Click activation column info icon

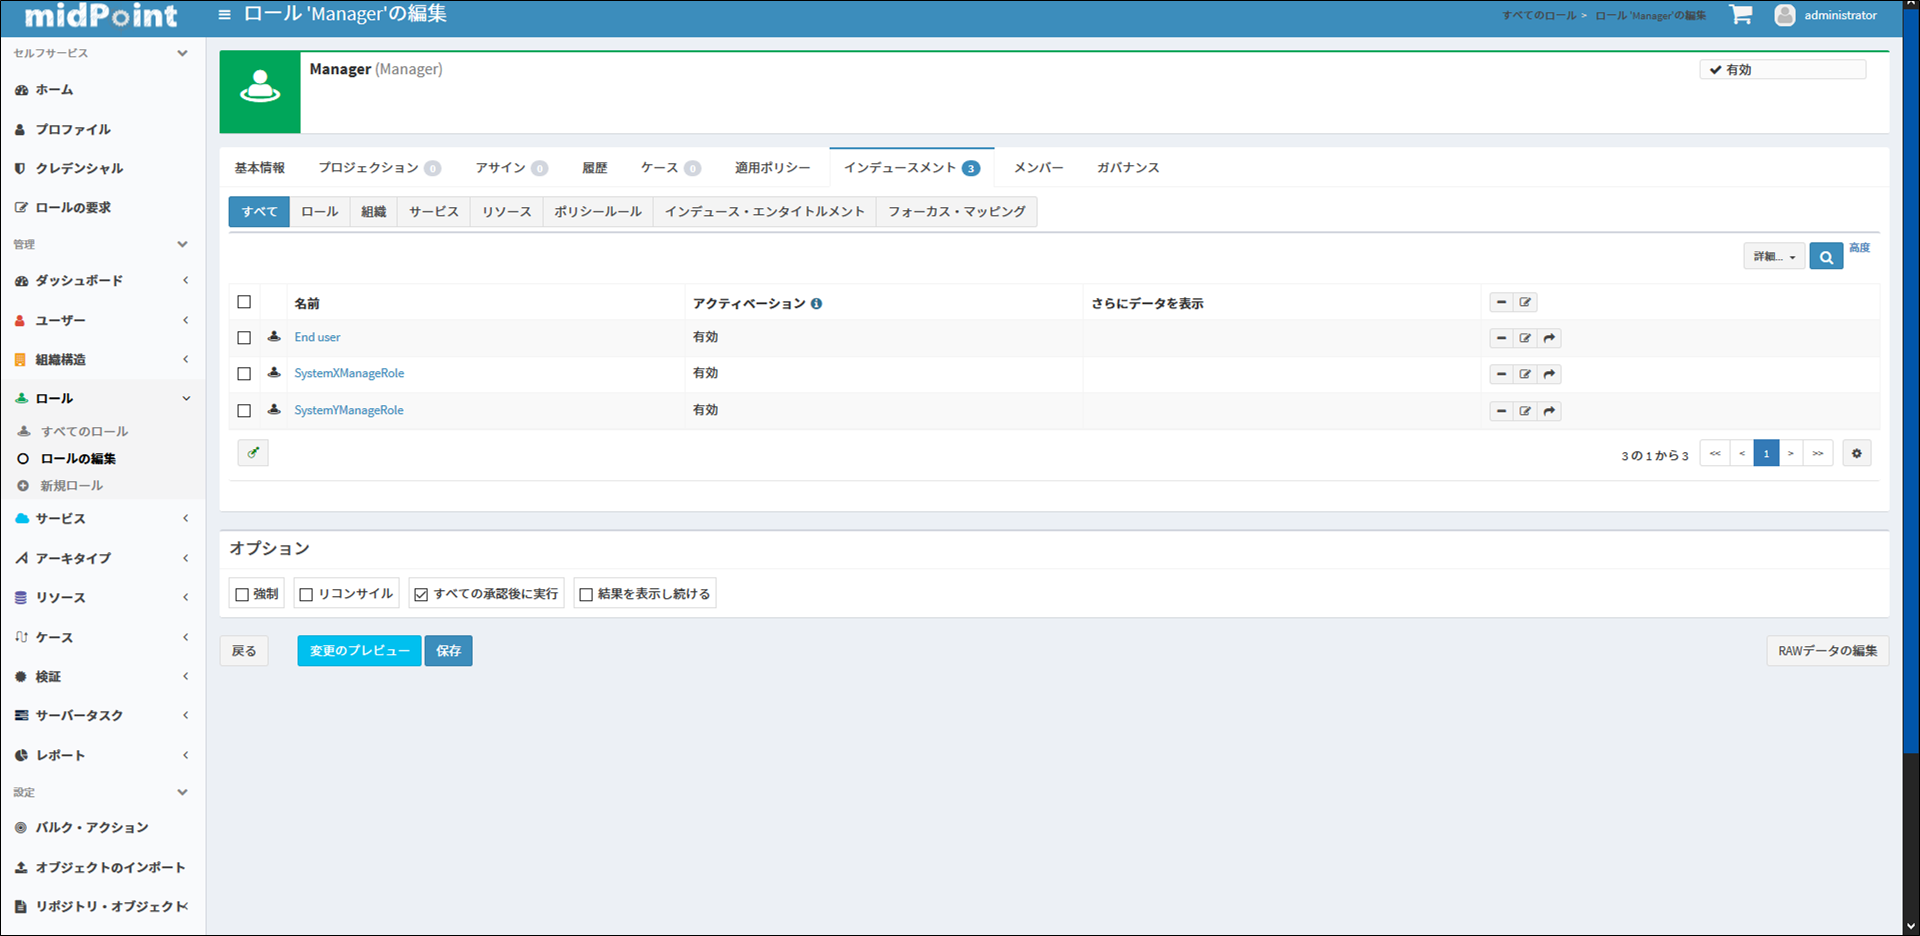(x=817, y=303)
